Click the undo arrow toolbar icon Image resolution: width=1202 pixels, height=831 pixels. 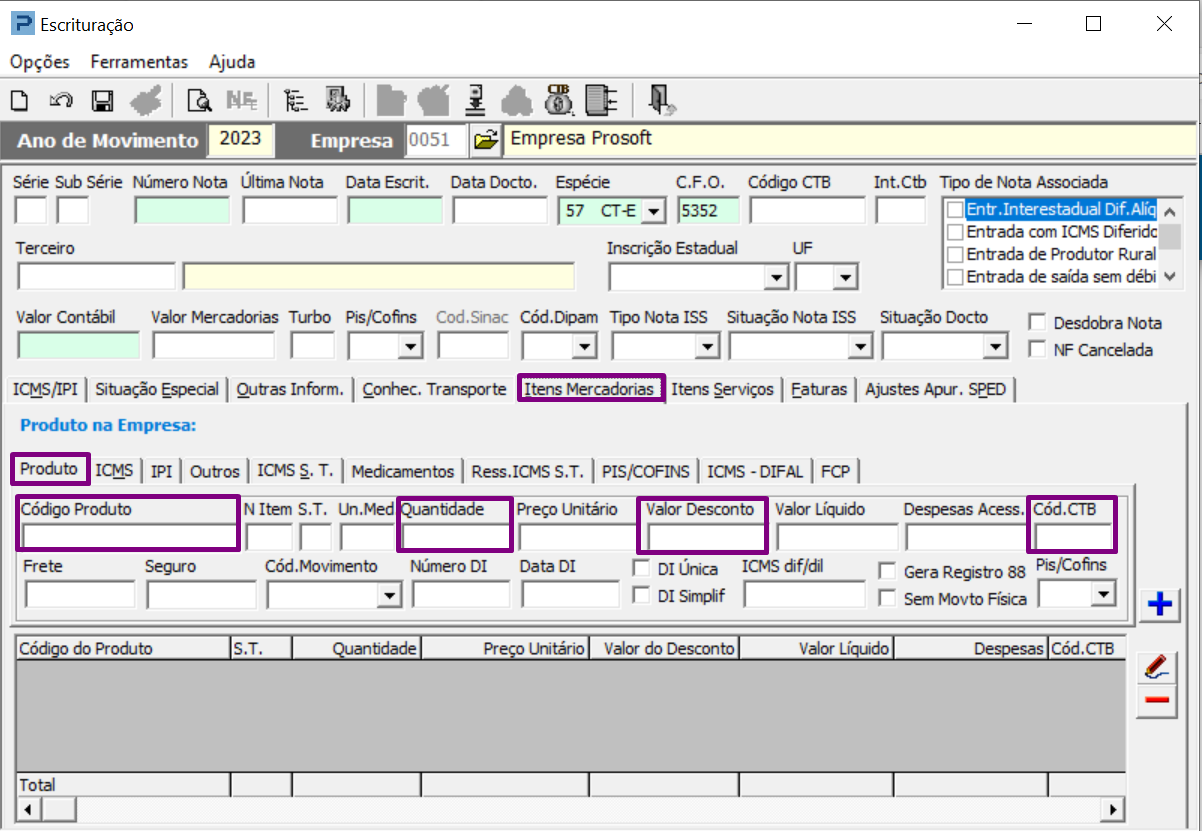61,100
